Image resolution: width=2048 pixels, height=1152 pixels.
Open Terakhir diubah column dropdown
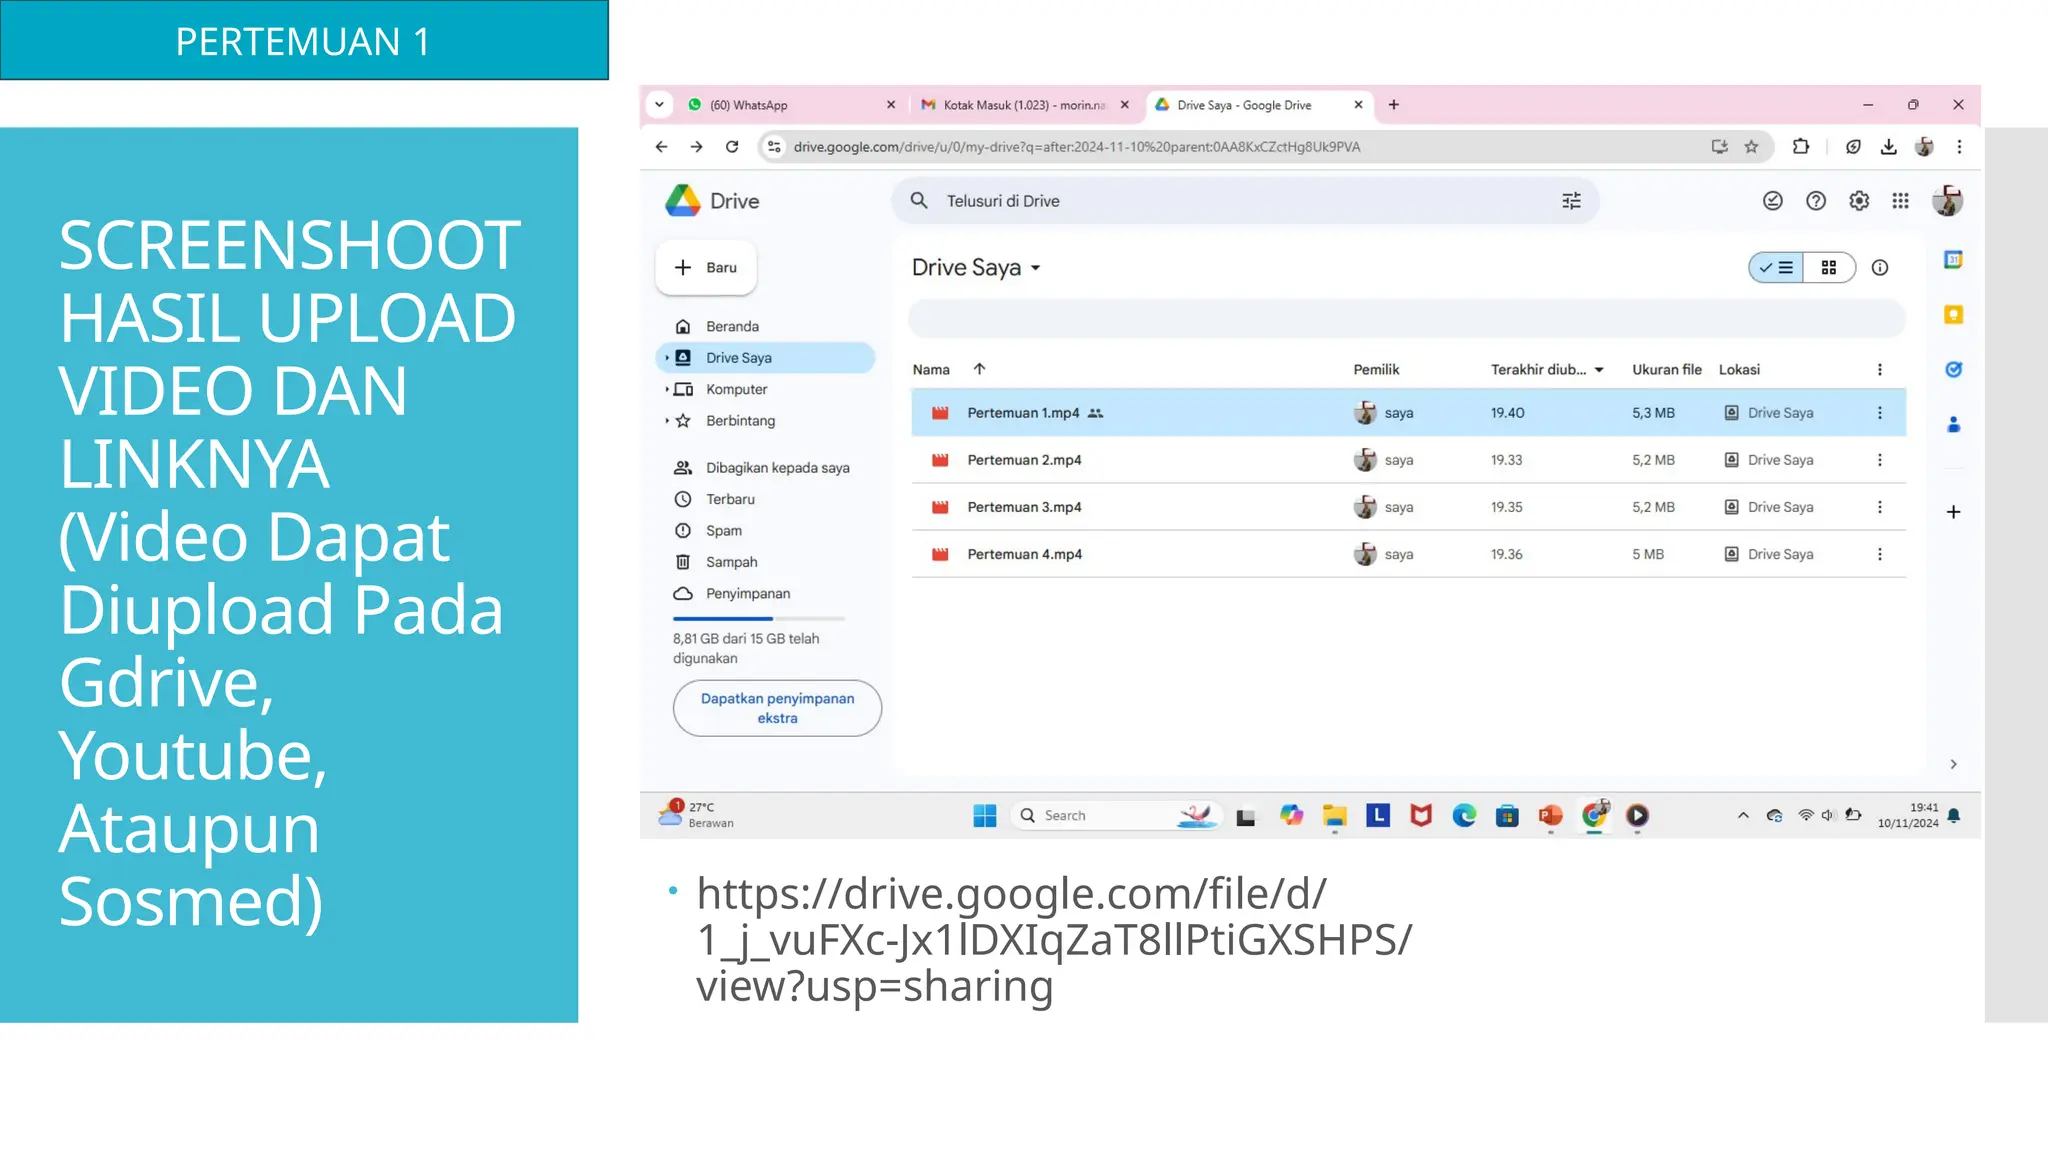tap(1599, 370)
